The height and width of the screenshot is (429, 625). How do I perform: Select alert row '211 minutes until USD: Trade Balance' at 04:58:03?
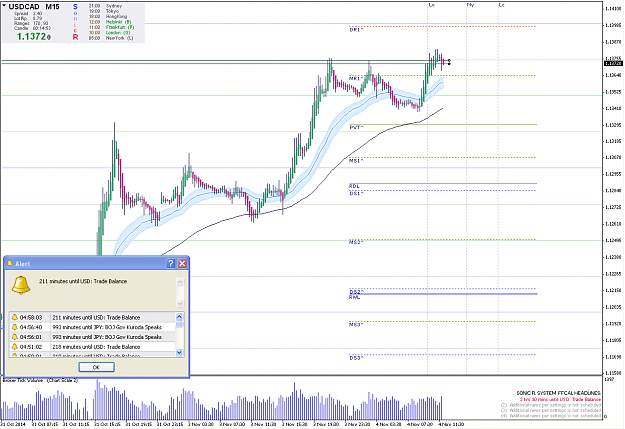92,317
